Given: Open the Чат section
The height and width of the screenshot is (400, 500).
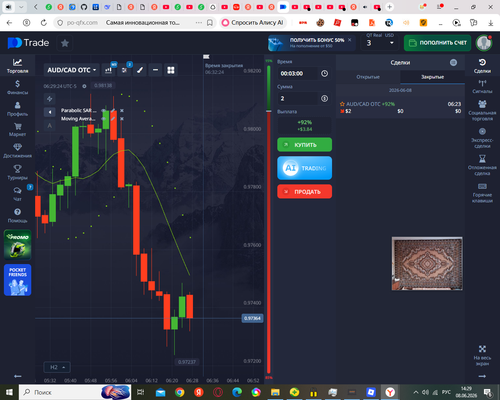Looking at the screenshot, I should (17, 194).
